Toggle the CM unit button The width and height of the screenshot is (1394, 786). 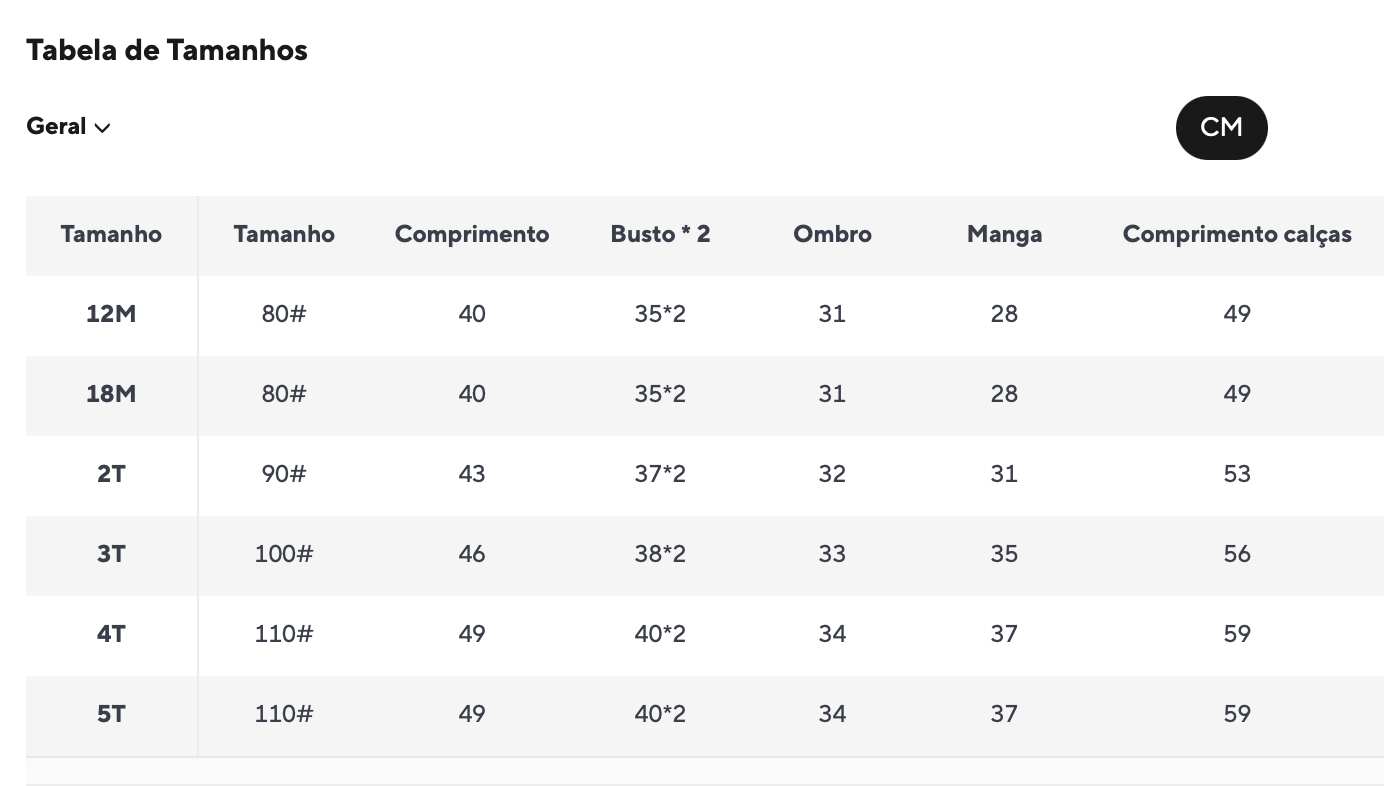[x=1221, y=128]
